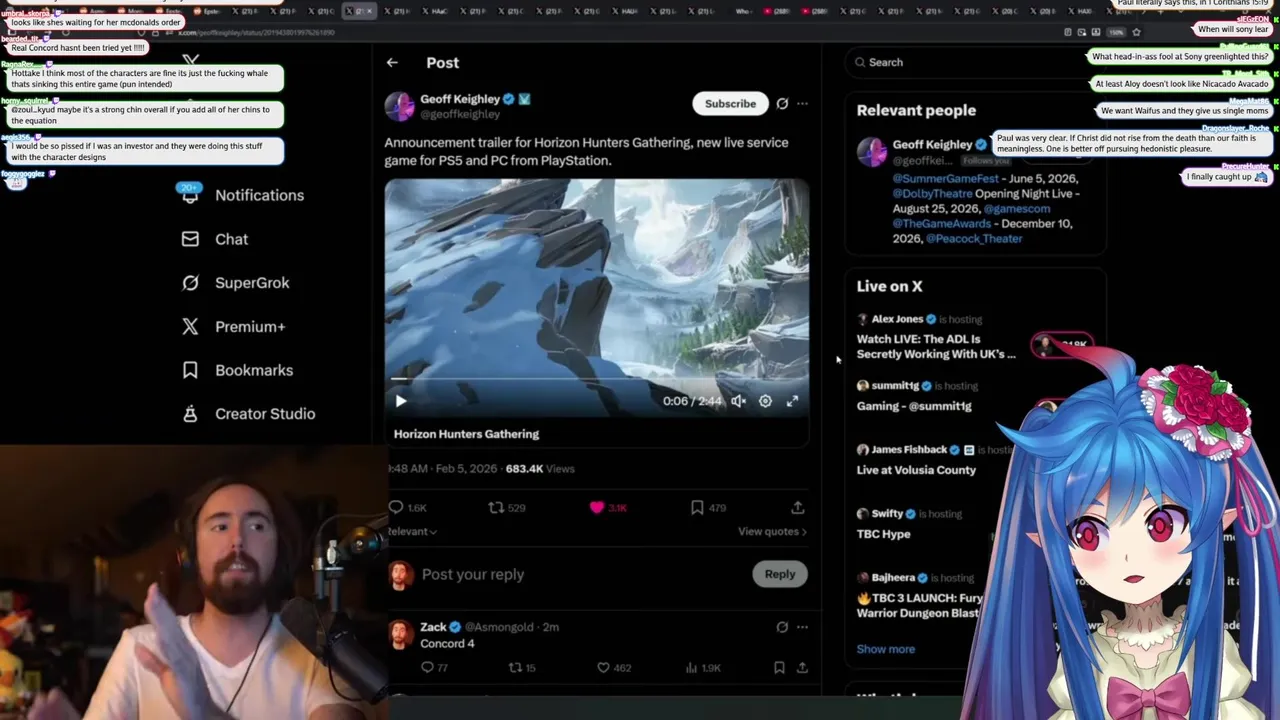1280x720 pixels.
Task: Open Geoff Keighley in Relevant people
Action: pyautogui.click(x=932, y=145)
